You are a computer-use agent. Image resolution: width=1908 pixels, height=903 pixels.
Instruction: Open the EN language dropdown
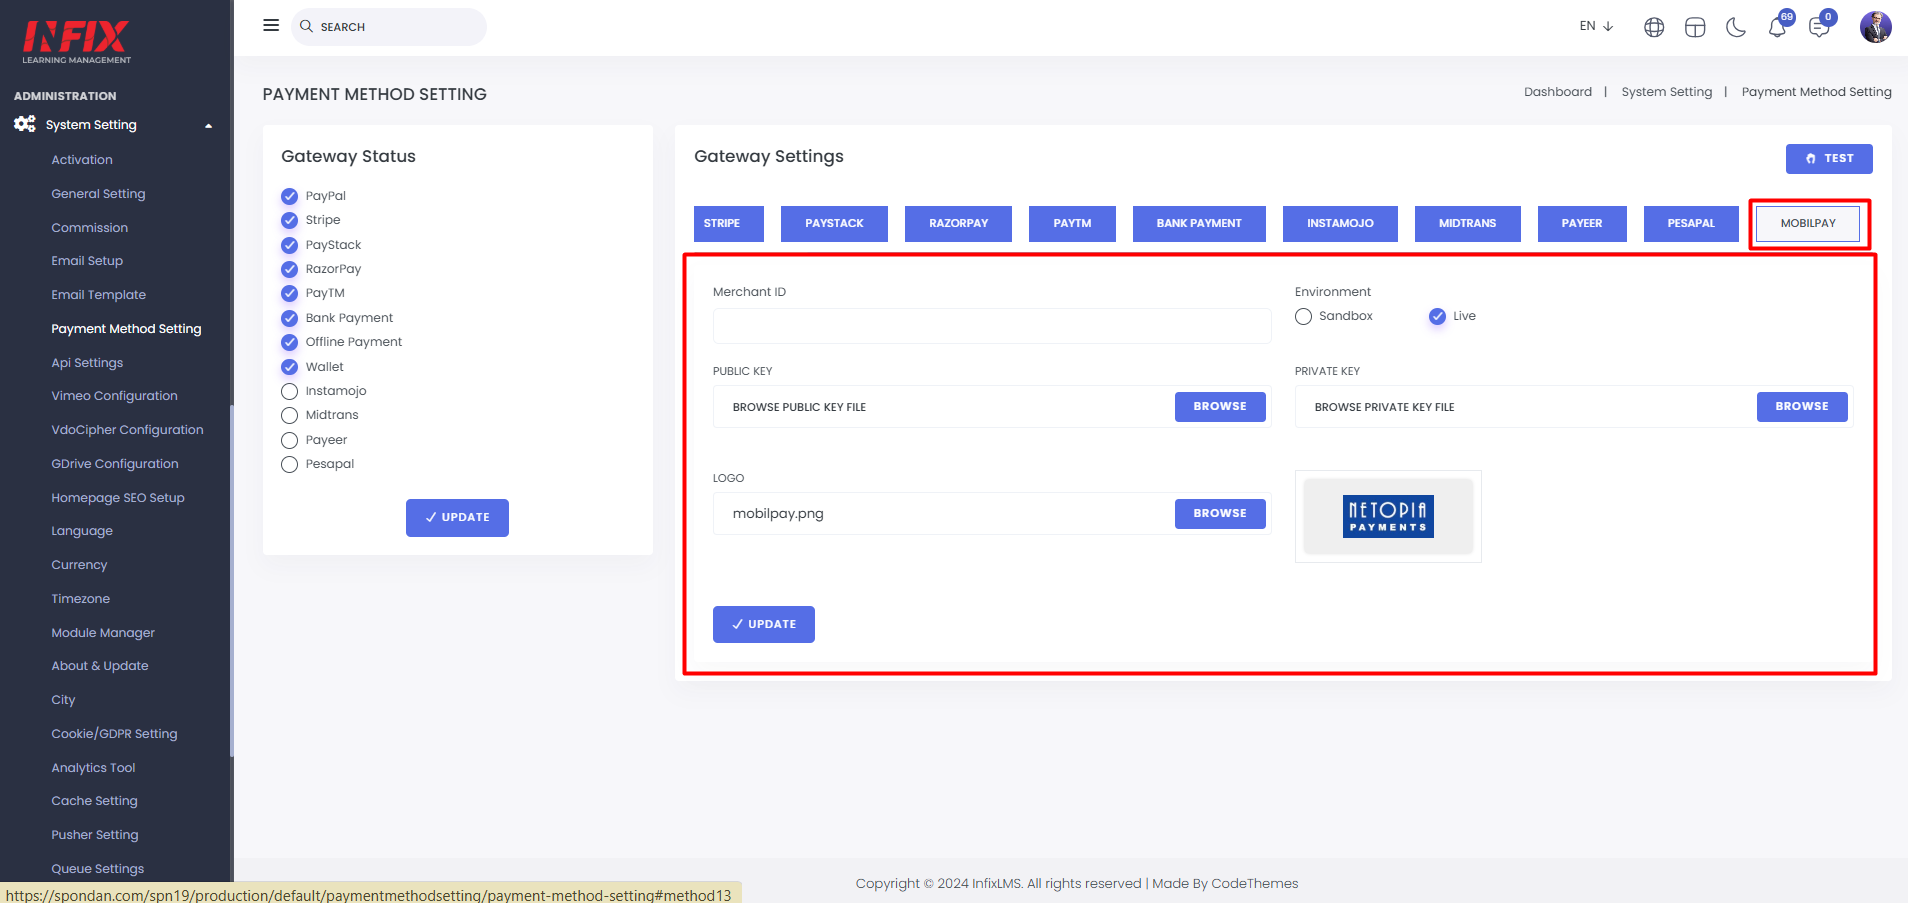(x=1596, y=26)
